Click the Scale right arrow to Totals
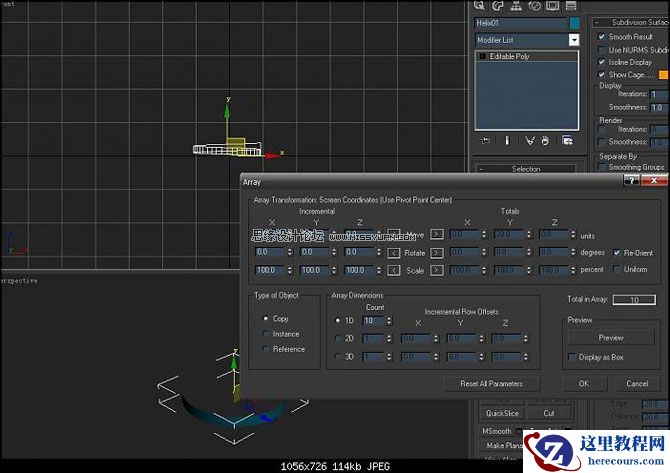The image size is (670, 473). [x=436, y=270]
